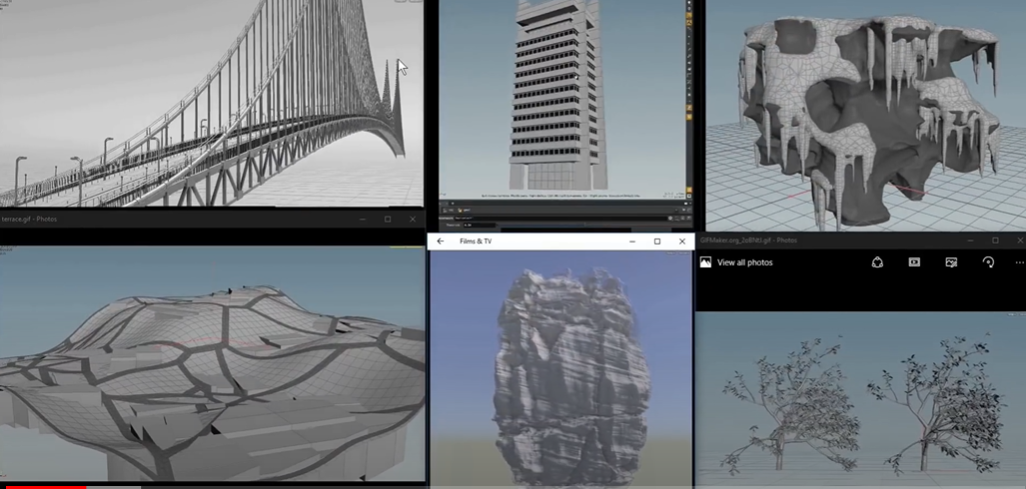Viewport: 1026px width, 489px height.
Task: Minimize the terrace.gif Photos window
Action: [362, 219]
